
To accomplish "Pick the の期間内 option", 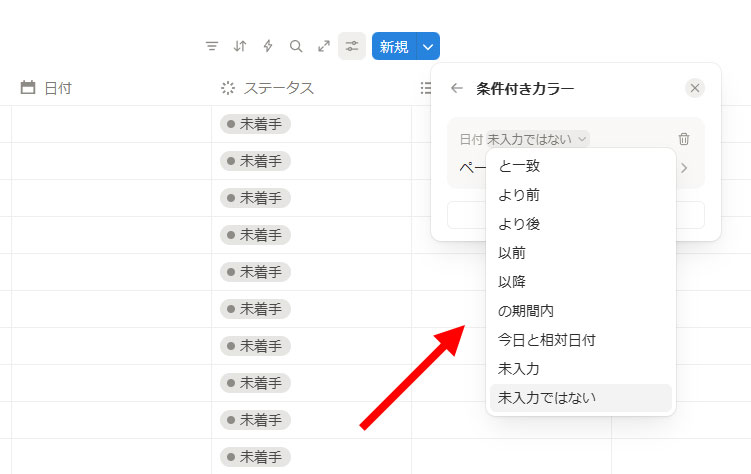I will click(x=526, y=311).
